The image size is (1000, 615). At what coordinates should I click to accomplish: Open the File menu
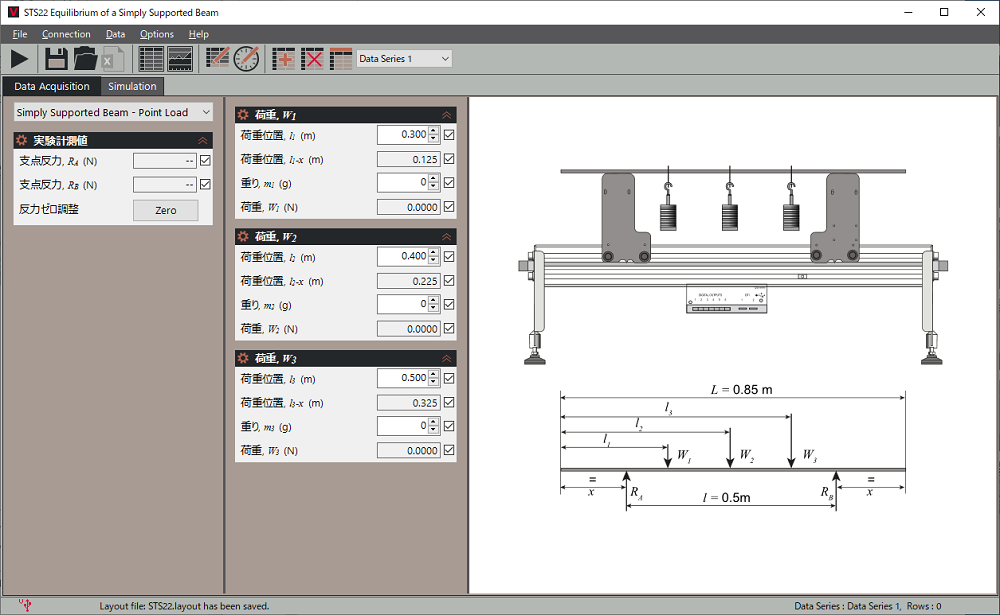click(20, 34)
